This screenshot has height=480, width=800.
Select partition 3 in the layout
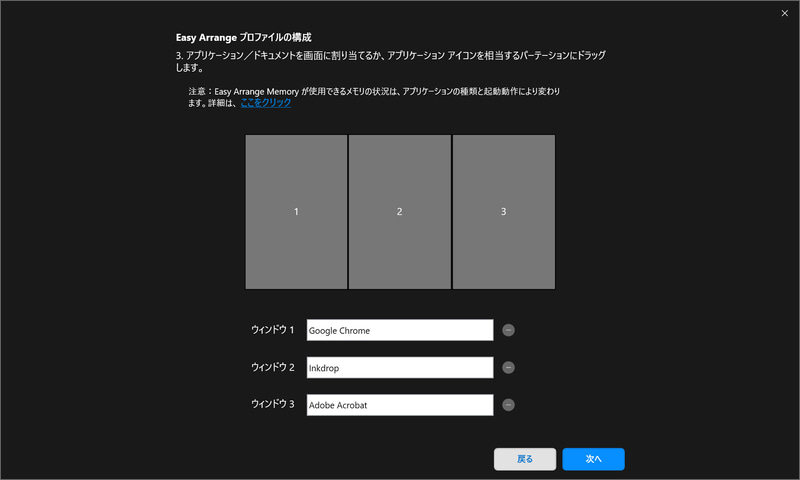click(x=504, y=212)
